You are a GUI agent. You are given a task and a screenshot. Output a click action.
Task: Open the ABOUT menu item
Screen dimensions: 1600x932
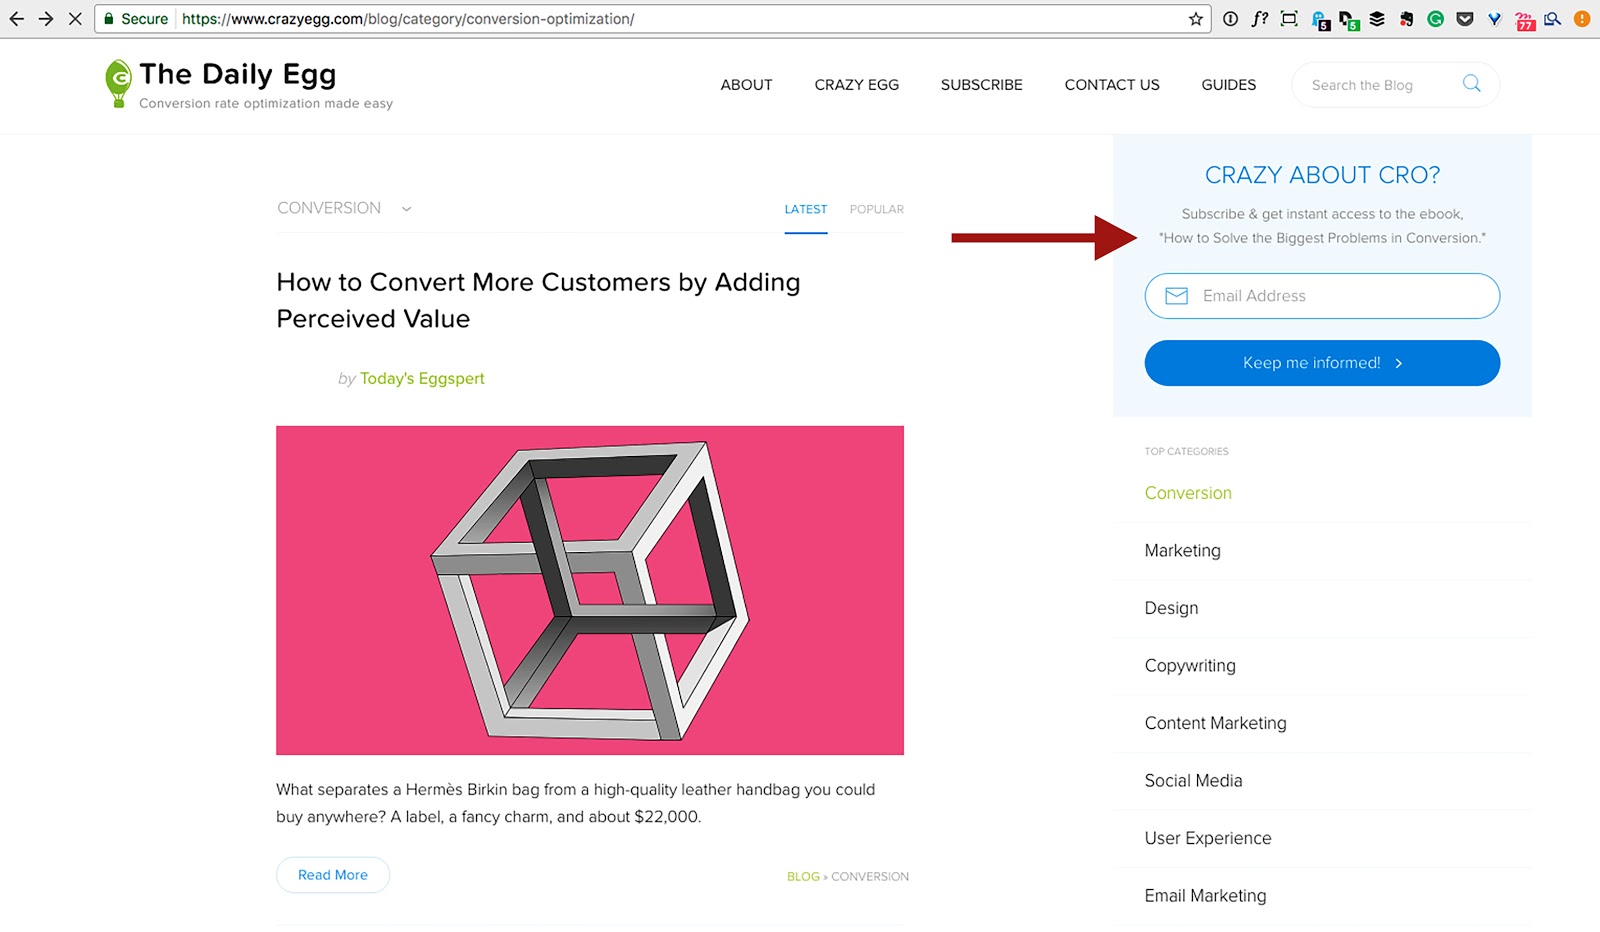click(x=746, y=85)
